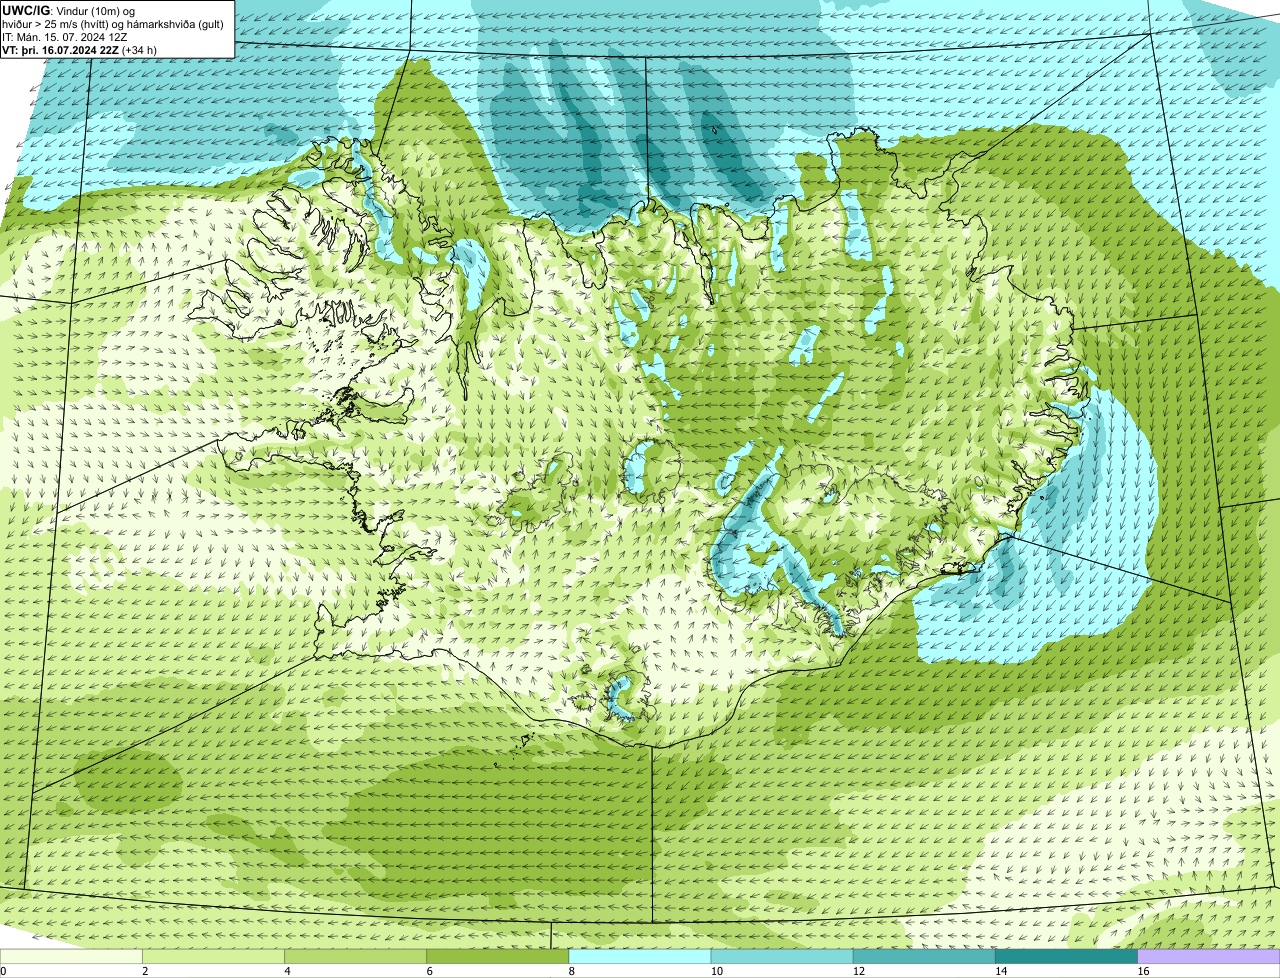Click the '12' scale label under the color bar
Viewport: 1280px width, 978px height.
859,971
